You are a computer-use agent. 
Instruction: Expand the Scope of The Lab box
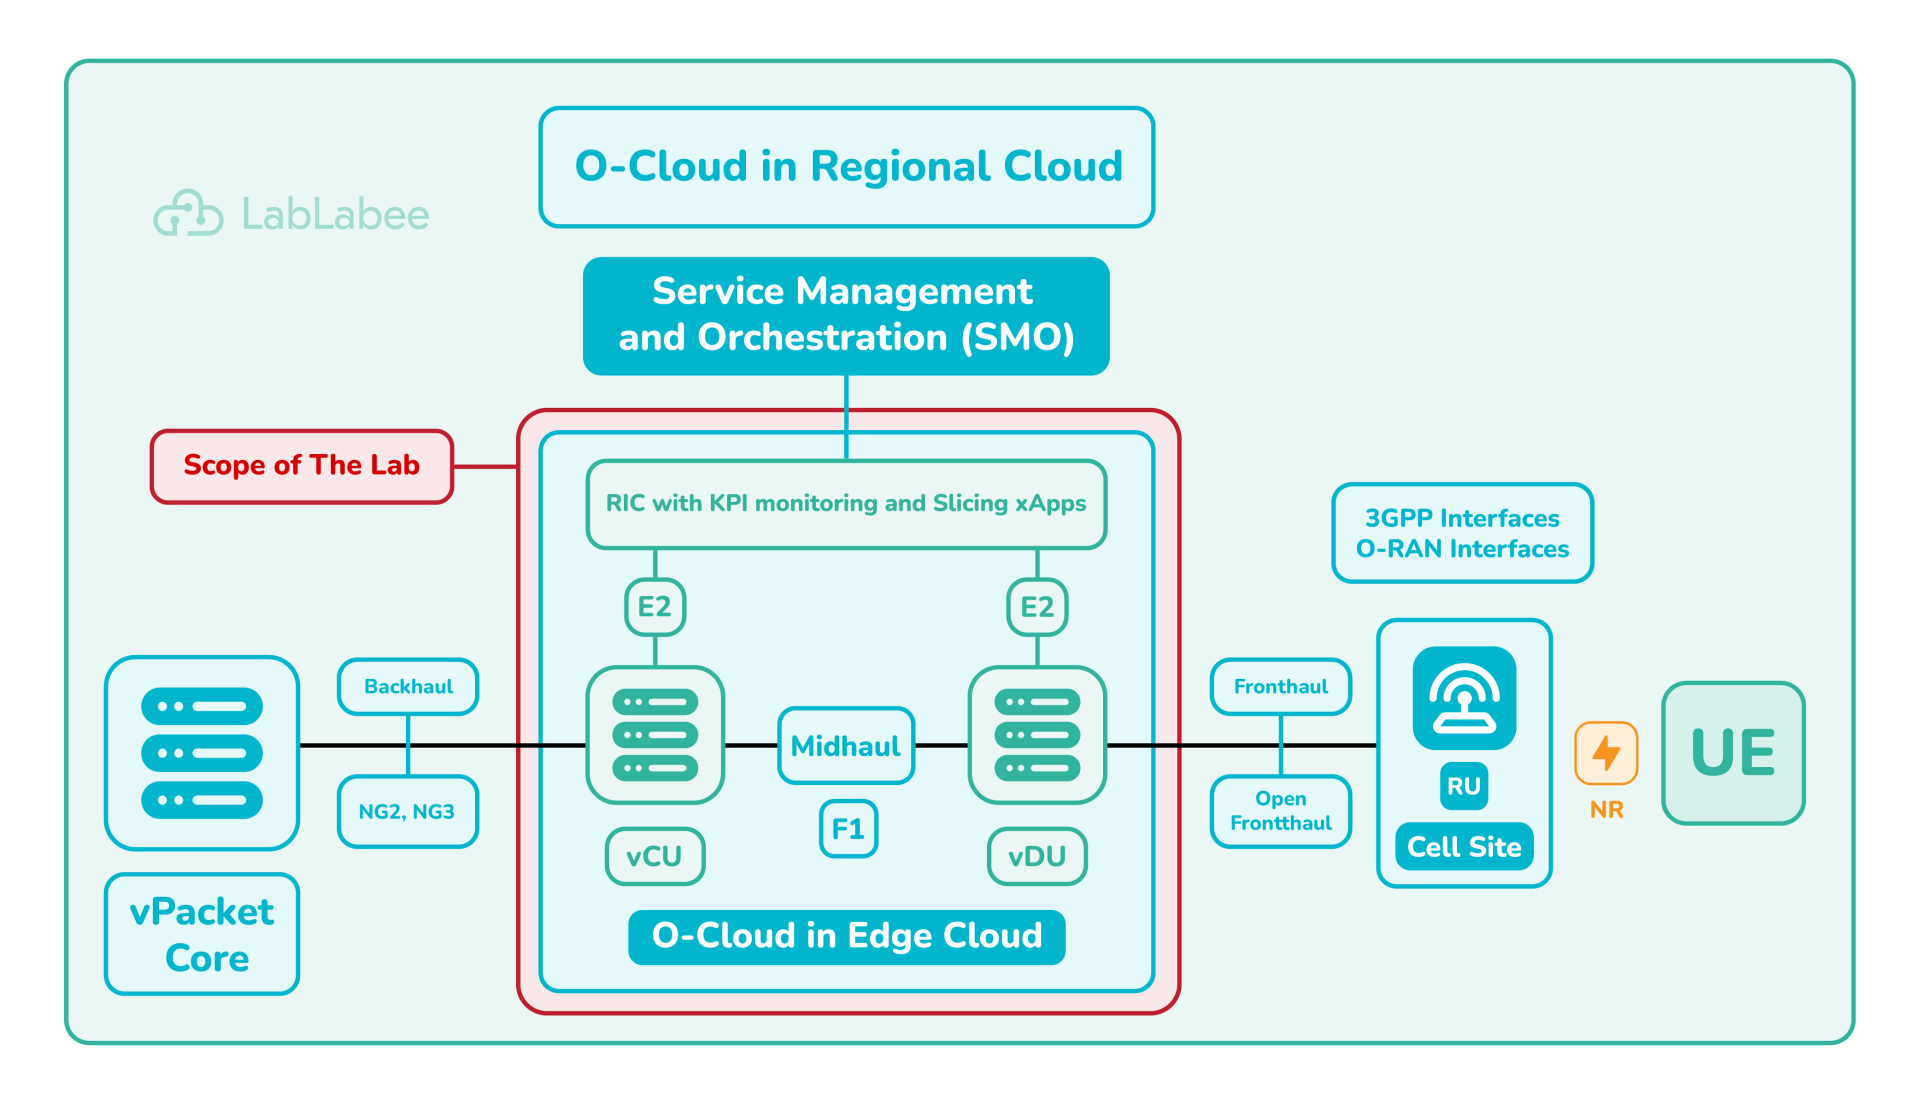click(301, 465)
